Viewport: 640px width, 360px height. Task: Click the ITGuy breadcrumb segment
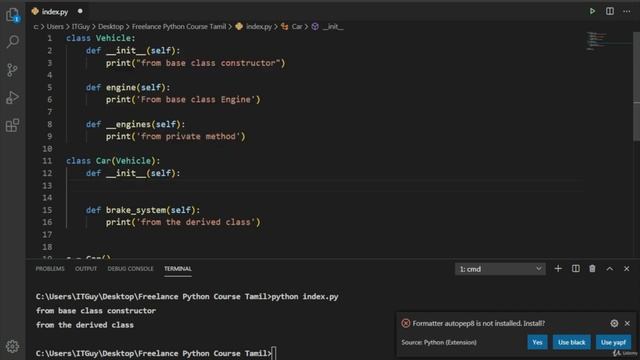(80, 27)
